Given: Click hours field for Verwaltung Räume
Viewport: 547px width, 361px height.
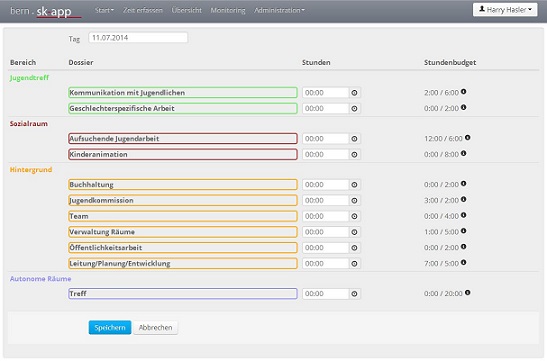Looking at the screenshot, I should point(325,232).
